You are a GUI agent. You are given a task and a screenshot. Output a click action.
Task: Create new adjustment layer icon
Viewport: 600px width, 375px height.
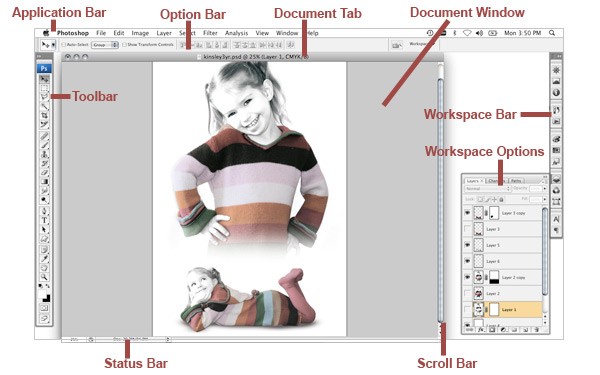tap(503, 330)
